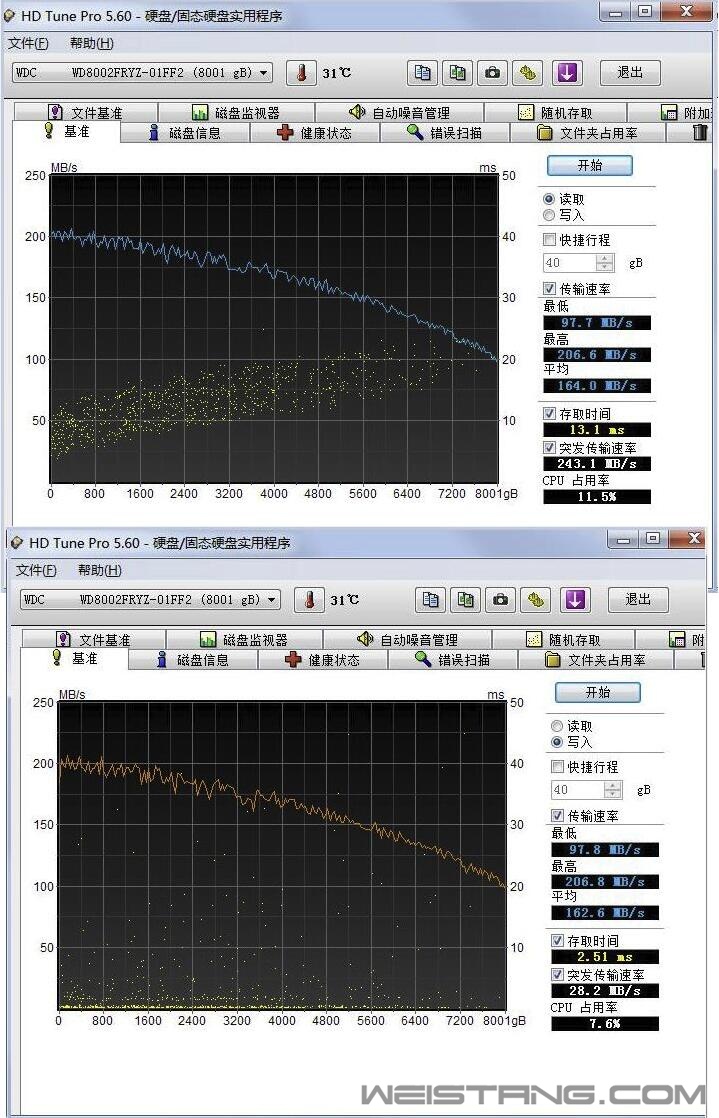Screen dimensions: 719x1118
Task: Open 文件基准 tab in upper window
Action: tap(86, 113)
